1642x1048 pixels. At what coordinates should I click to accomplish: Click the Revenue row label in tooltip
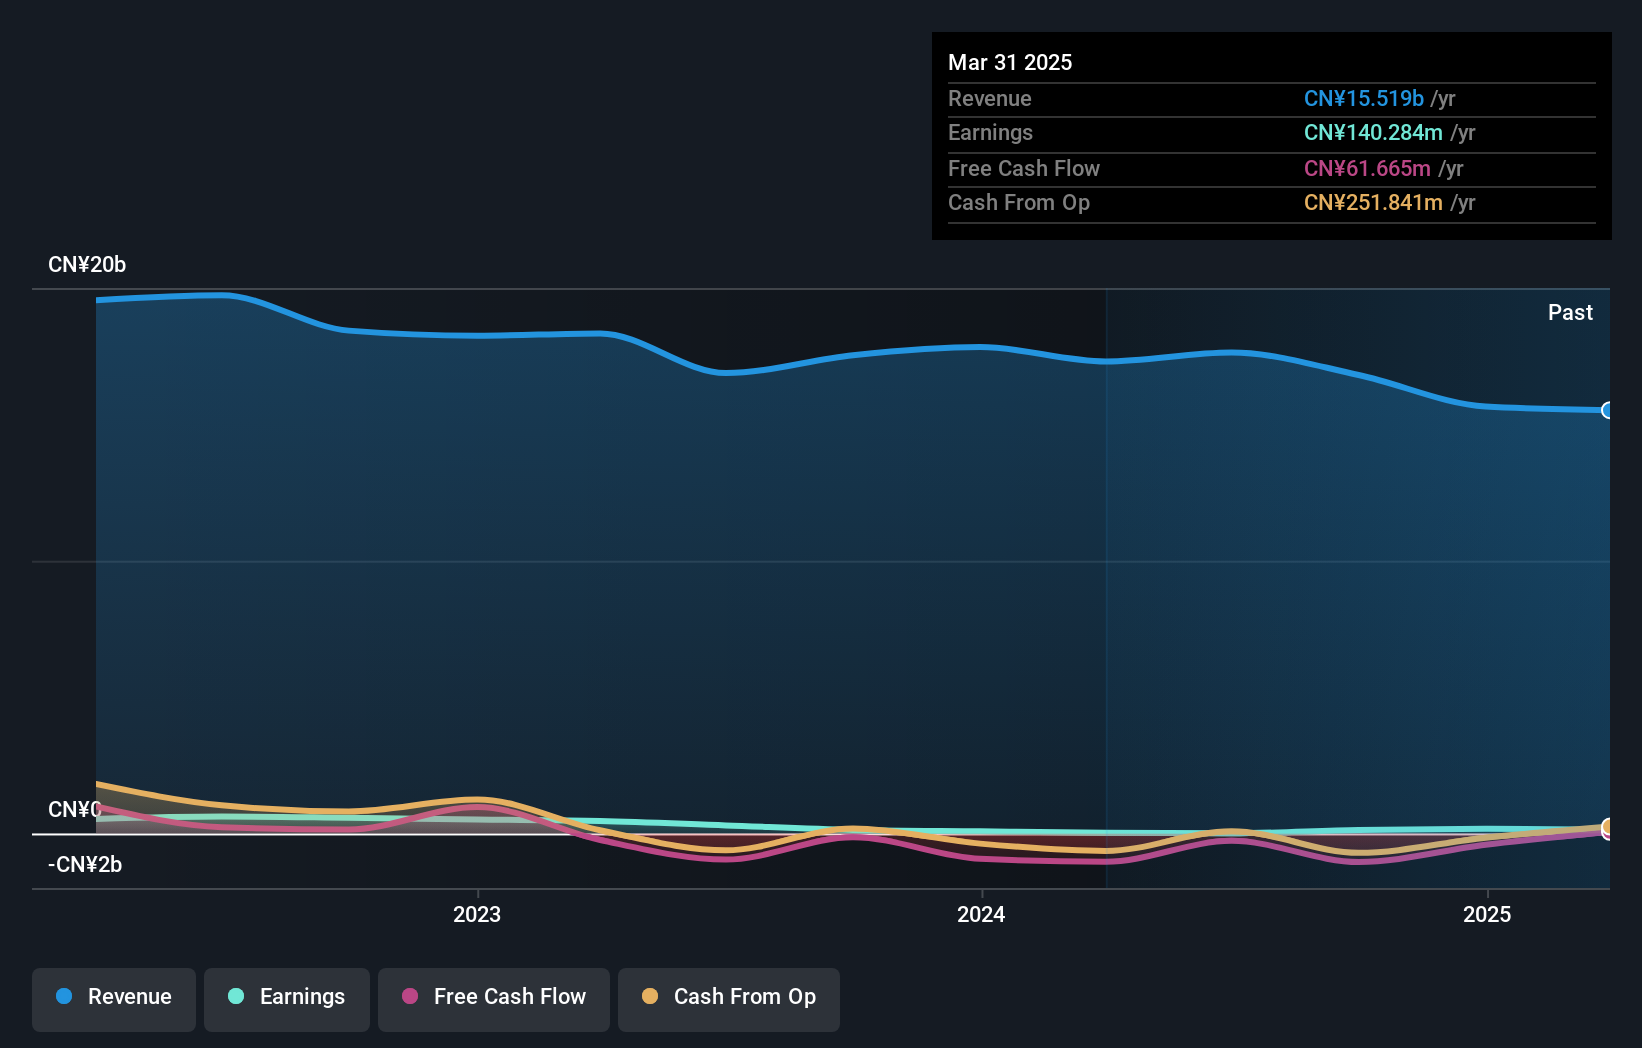pos(989,98)
